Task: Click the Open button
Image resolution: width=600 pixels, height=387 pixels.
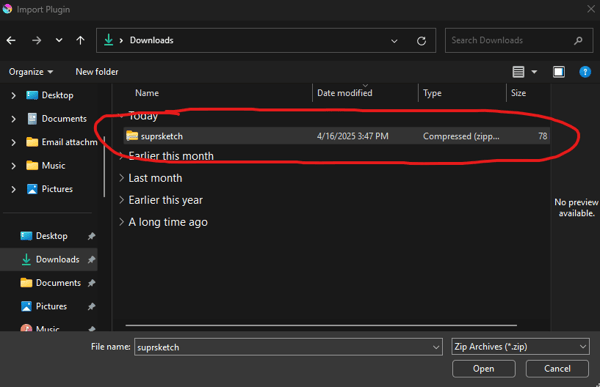Action: pyautogui.click(x=484, y=369)
